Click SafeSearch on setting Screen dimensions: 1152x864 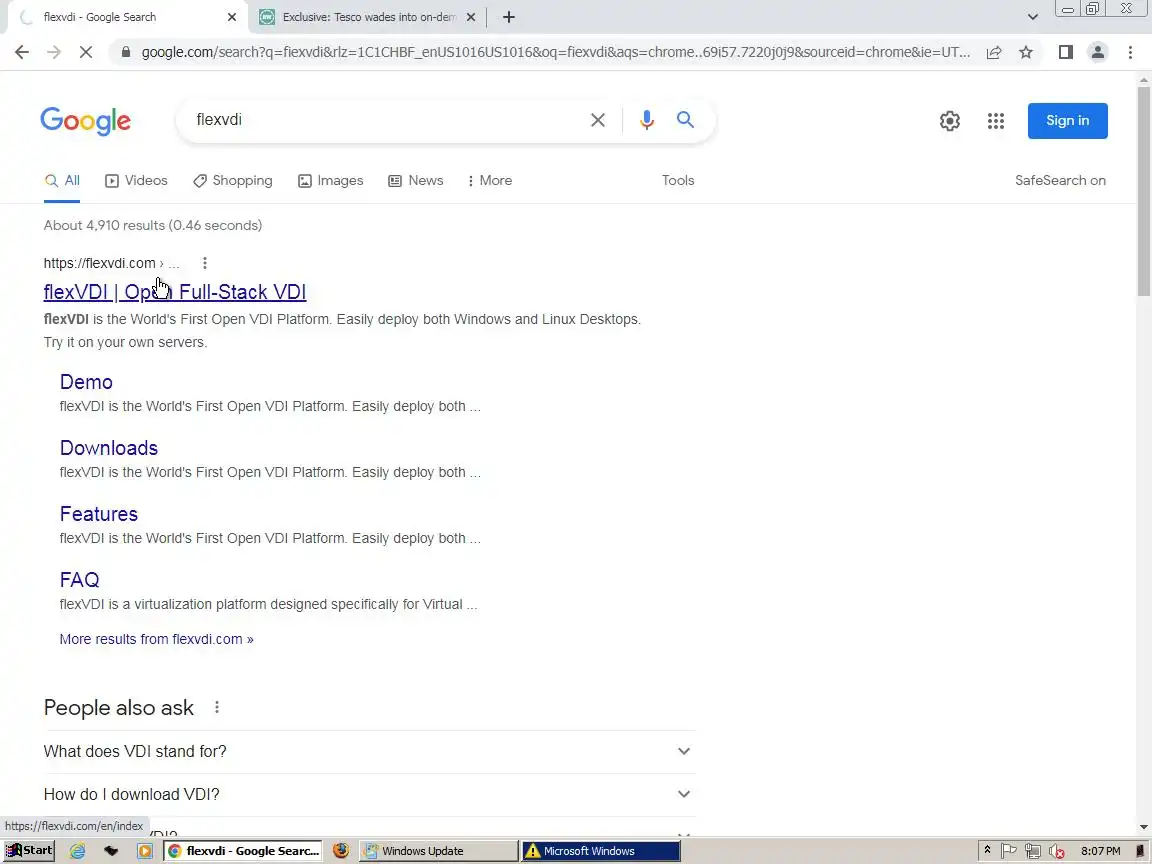click(1060, 181)
